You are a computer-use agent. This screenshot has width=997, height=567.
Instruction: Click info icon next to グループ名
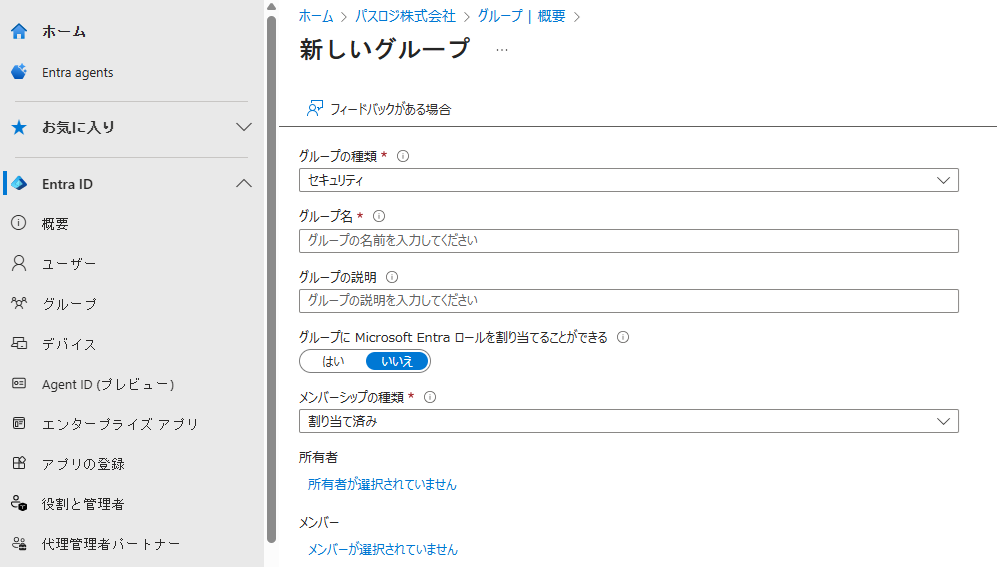(x=379, y=216)
